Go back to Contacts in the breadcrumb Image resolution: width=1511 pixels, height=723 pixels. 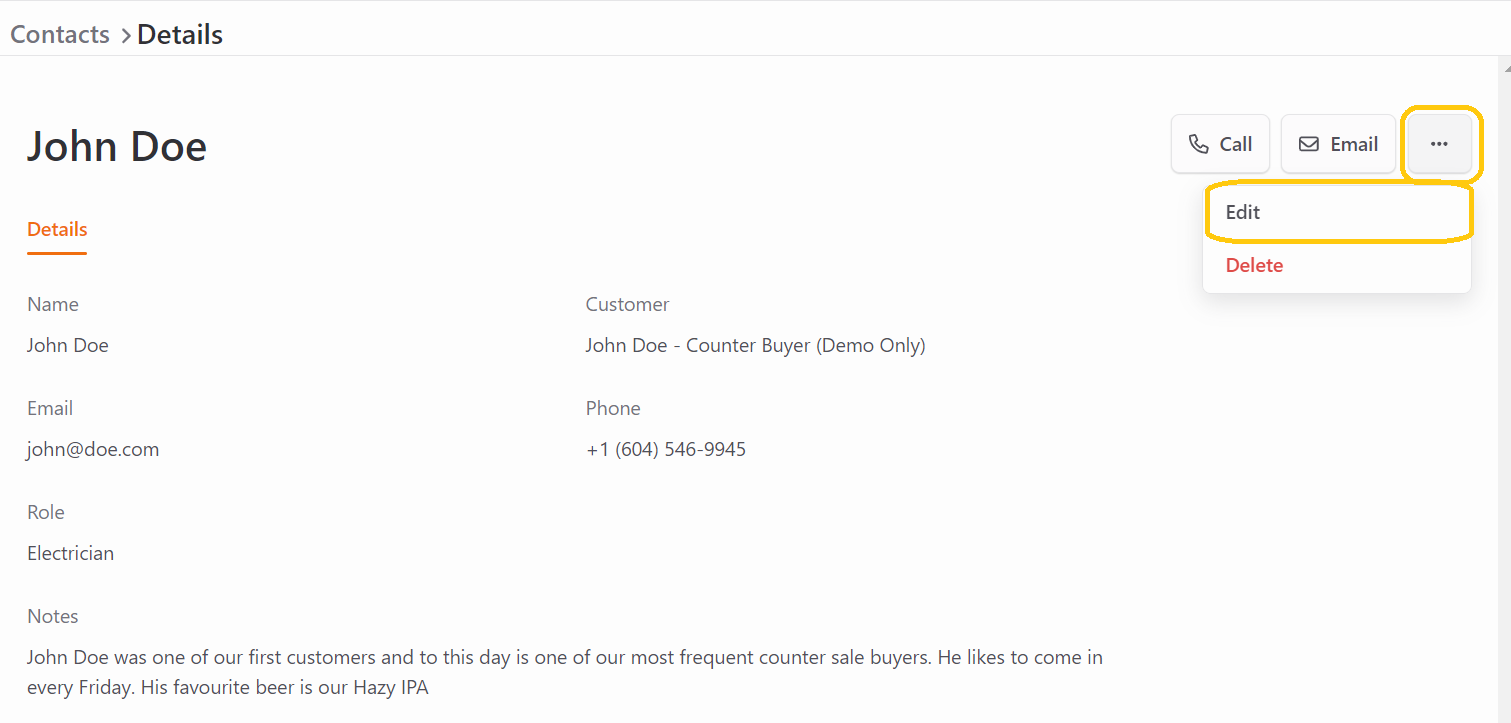(x=60, y=34)
